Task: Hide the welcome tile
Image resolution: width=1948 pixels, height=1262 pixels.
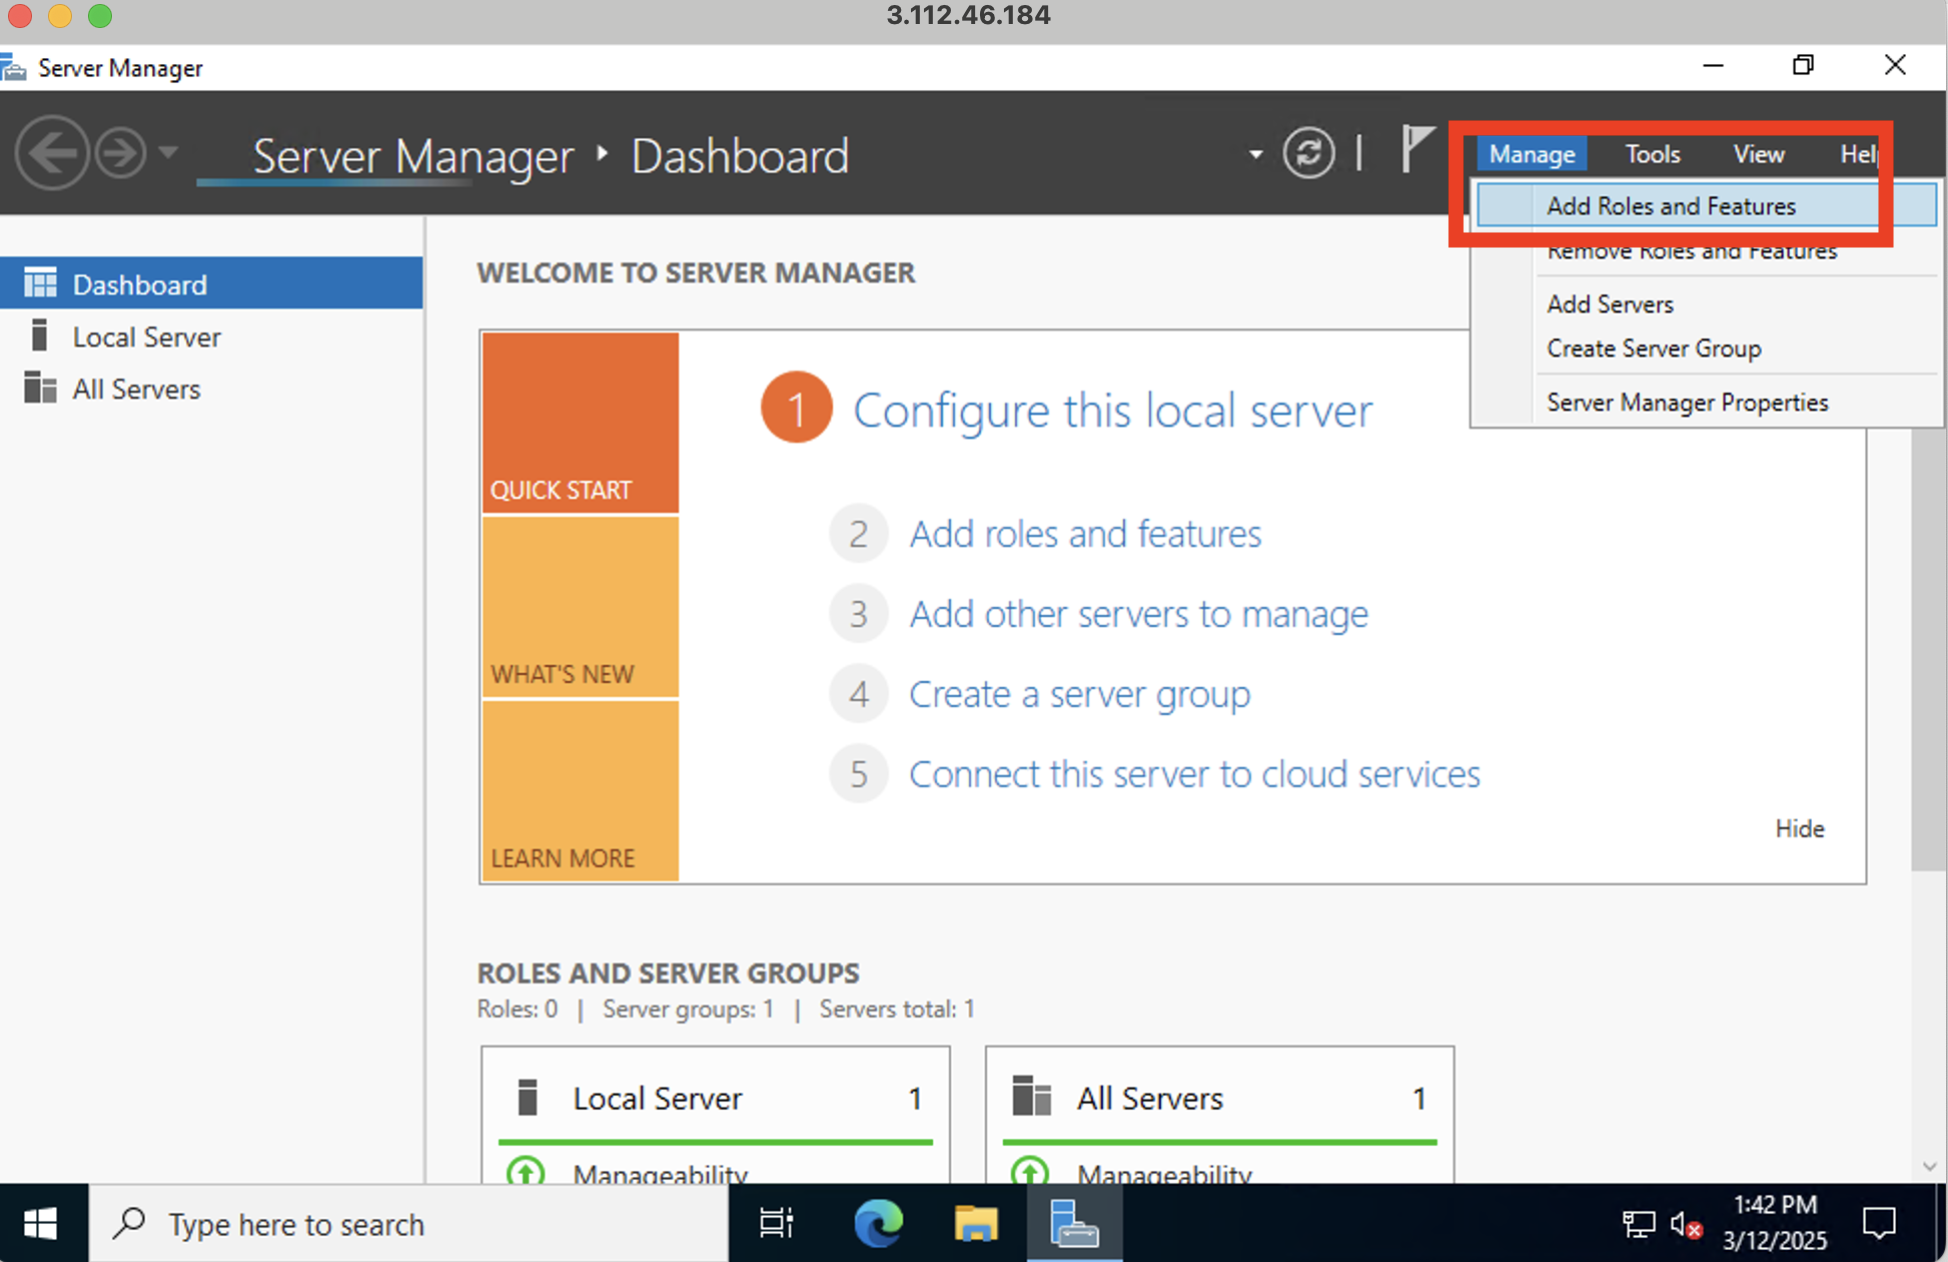Action: click(1799, 828)
